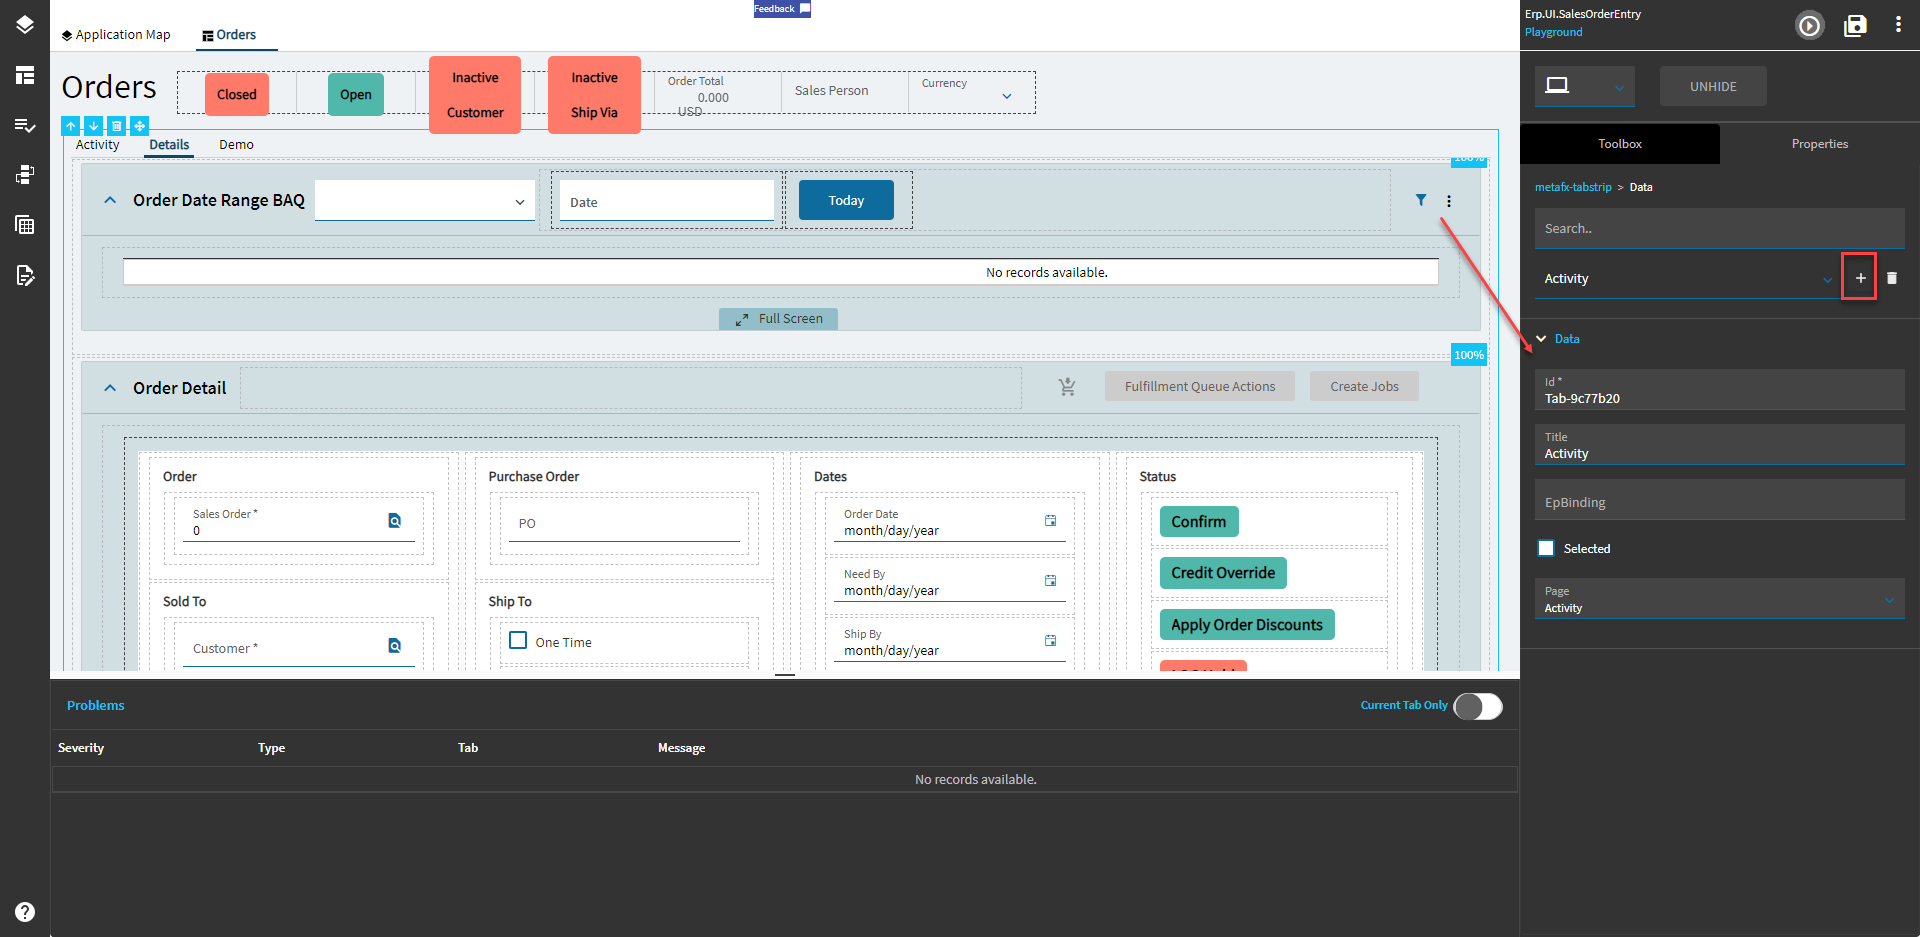Image resolution: width=1920 pixels, height=937 pixels.
Task: Switch to the Properties tab
Action: pyautogui.click(x=1820, y=144)
